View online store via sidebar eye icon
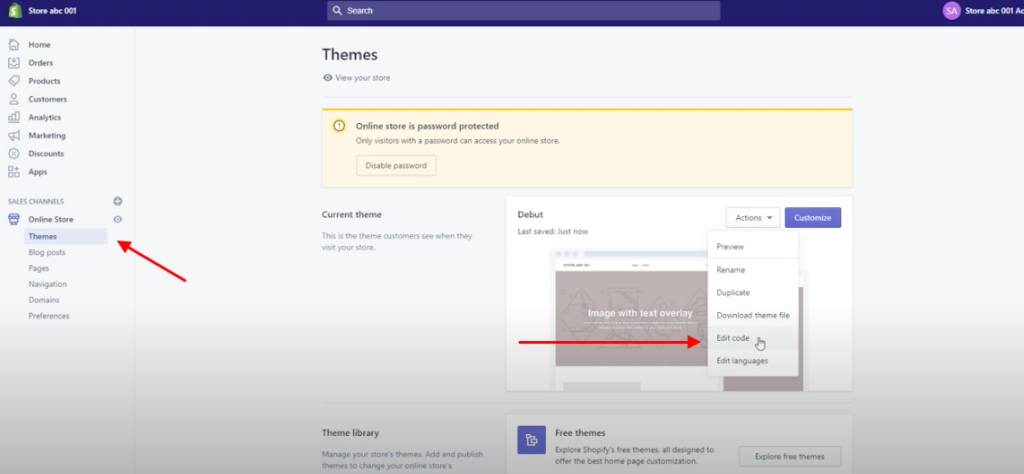 (118, 219)
